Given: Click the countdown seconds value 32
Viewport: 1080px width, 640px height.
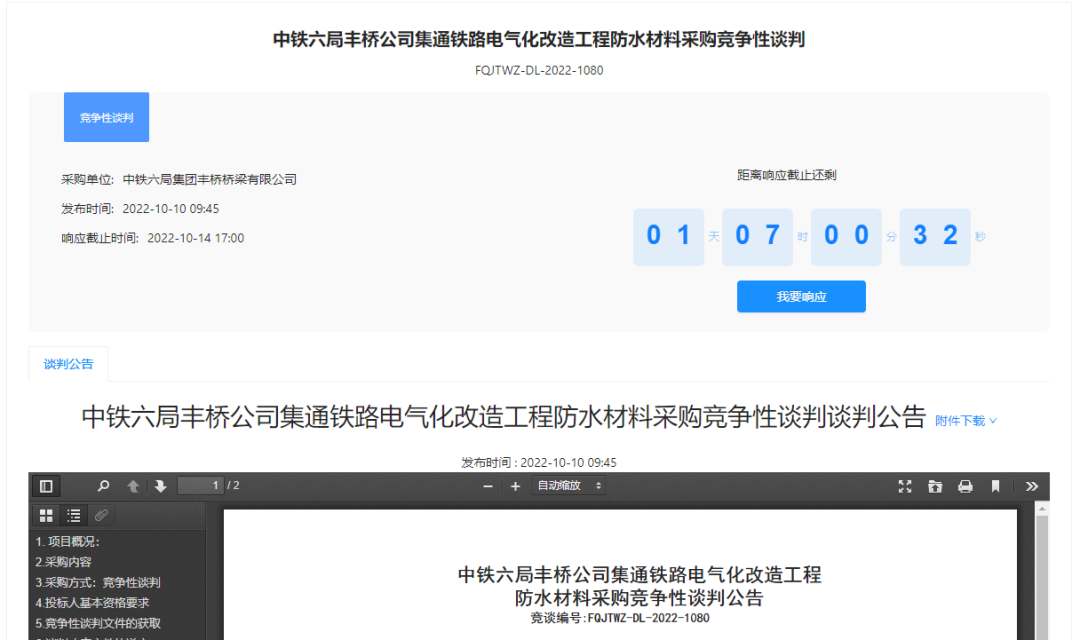Looking at the screenshot, I should click(935, 236).
